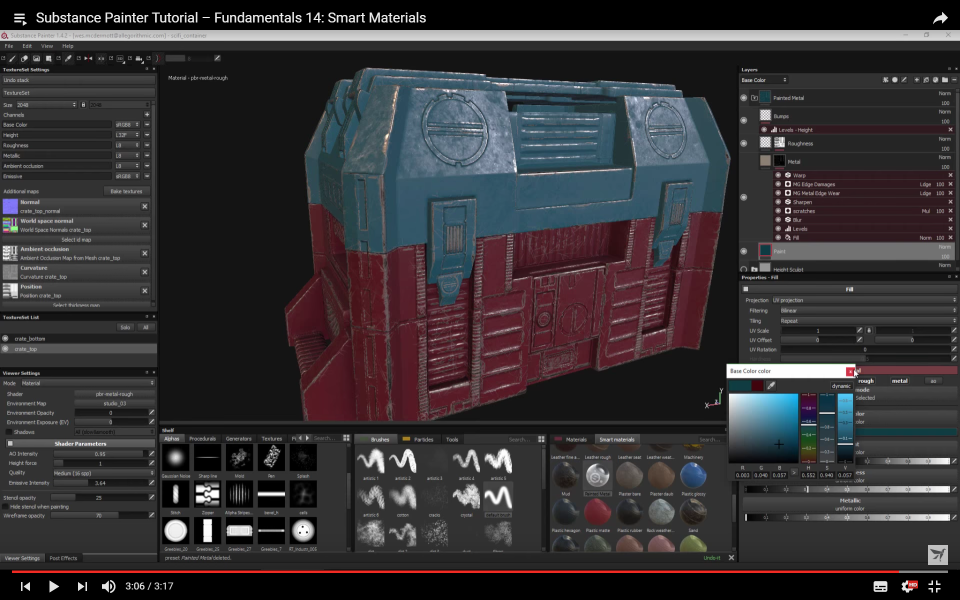Switch to Procedurals tab in shelf
This screenshot has height=600, width=960.
tap(203, 438)
